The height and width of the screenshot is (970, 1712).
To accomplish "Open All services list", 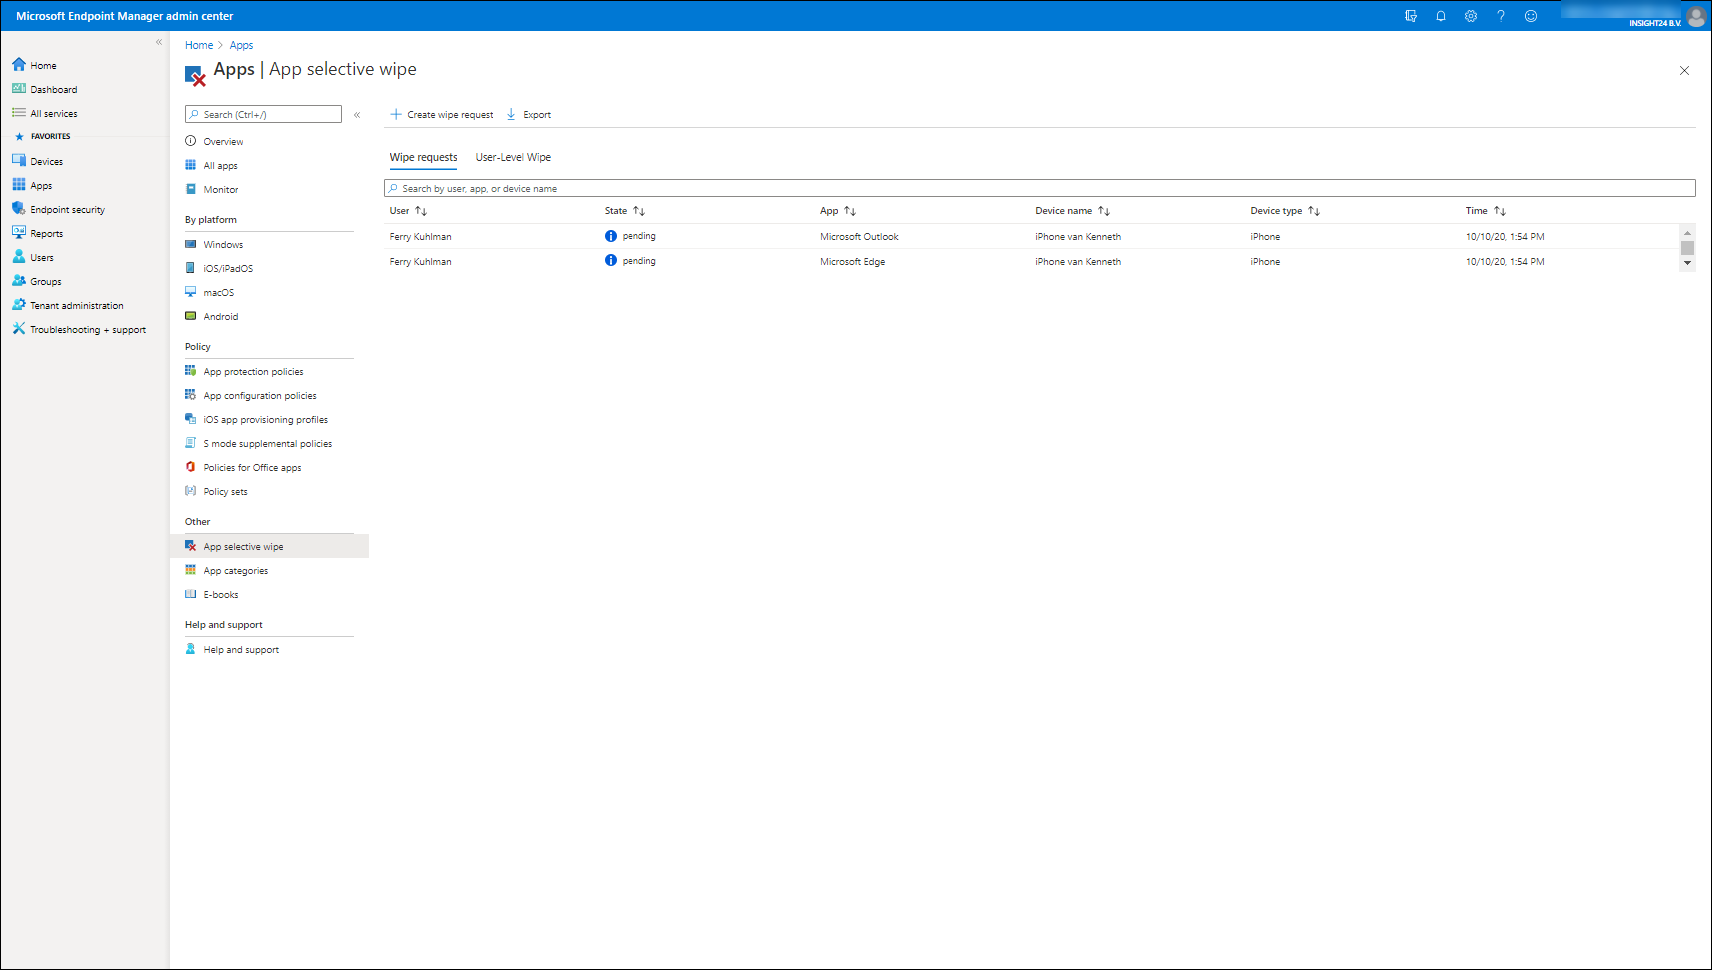I will click(53, 113).
